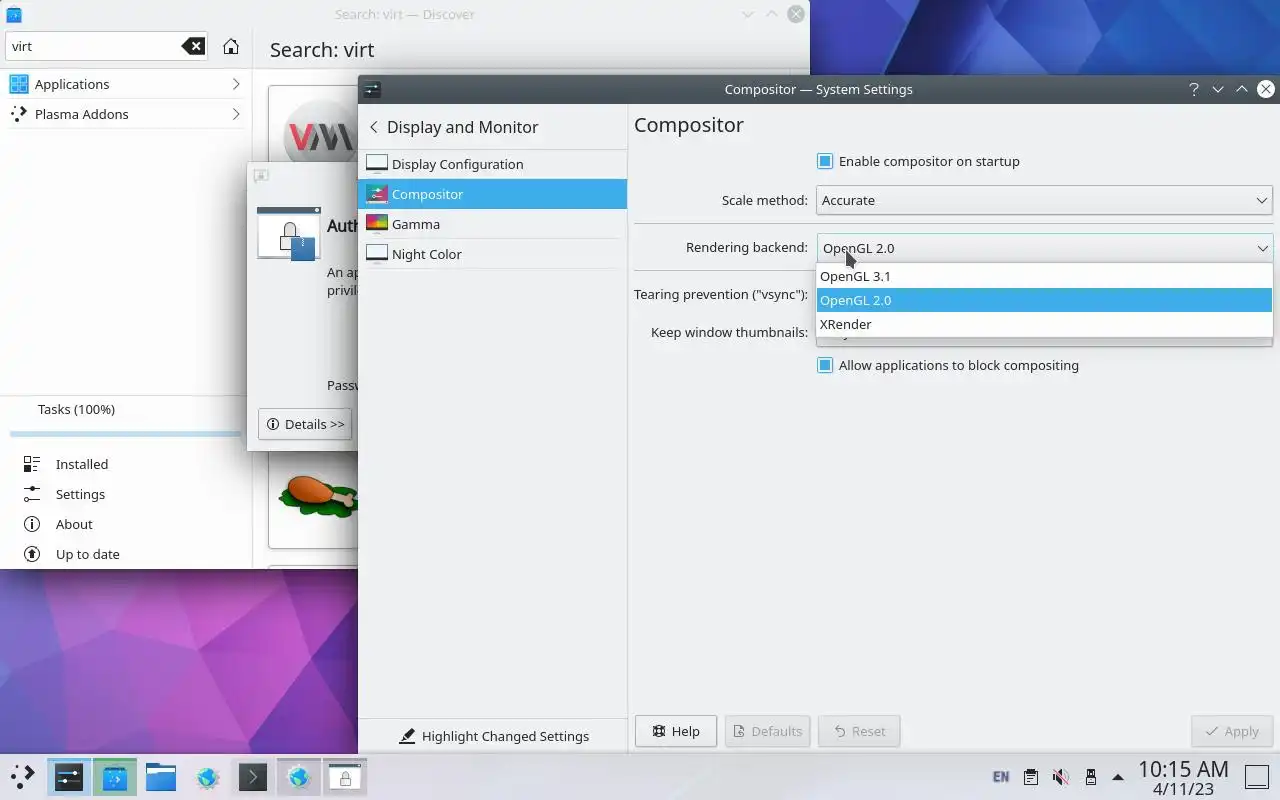Choose OpenGL 2.0 in dropdown list
Image resolution: width=1280 pixels, height=800 pixels.
coord(1044,300)
